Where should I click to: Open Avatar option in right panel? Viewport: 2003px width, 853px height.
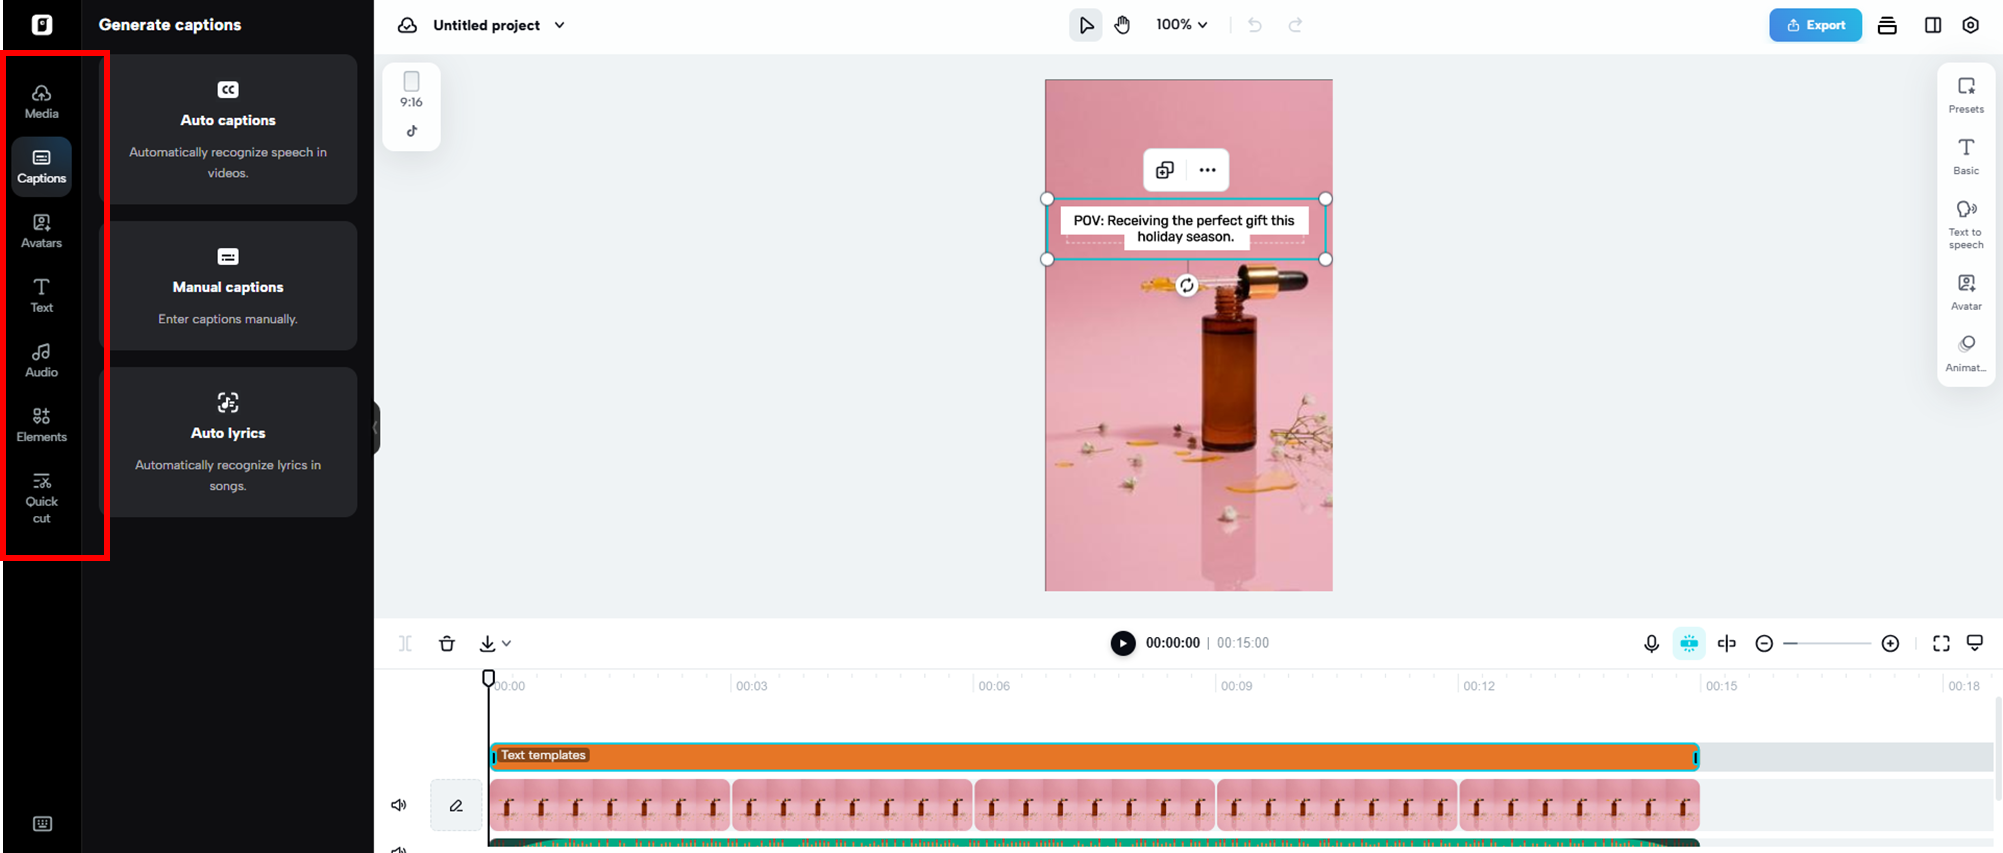click(x=1966, y=292)
